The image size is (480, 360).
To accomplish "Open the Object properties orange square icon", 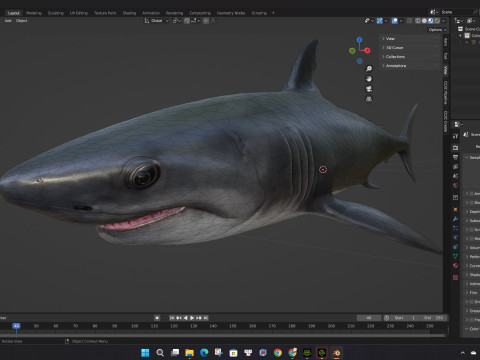I will (455, 210).
